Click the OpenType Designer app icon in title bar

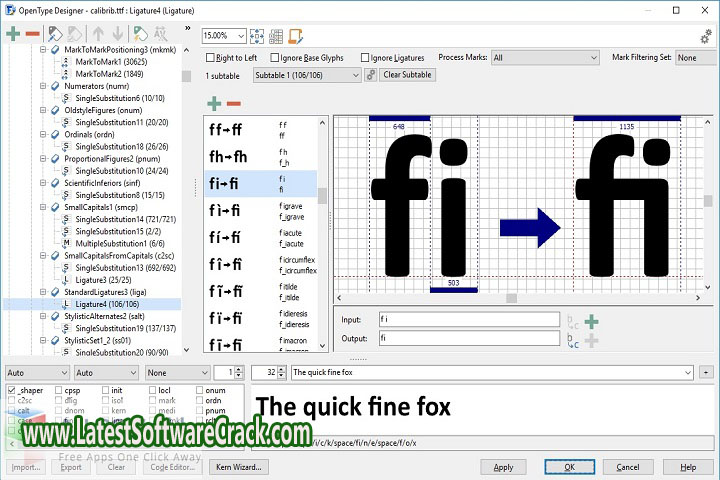coord(10,10)
